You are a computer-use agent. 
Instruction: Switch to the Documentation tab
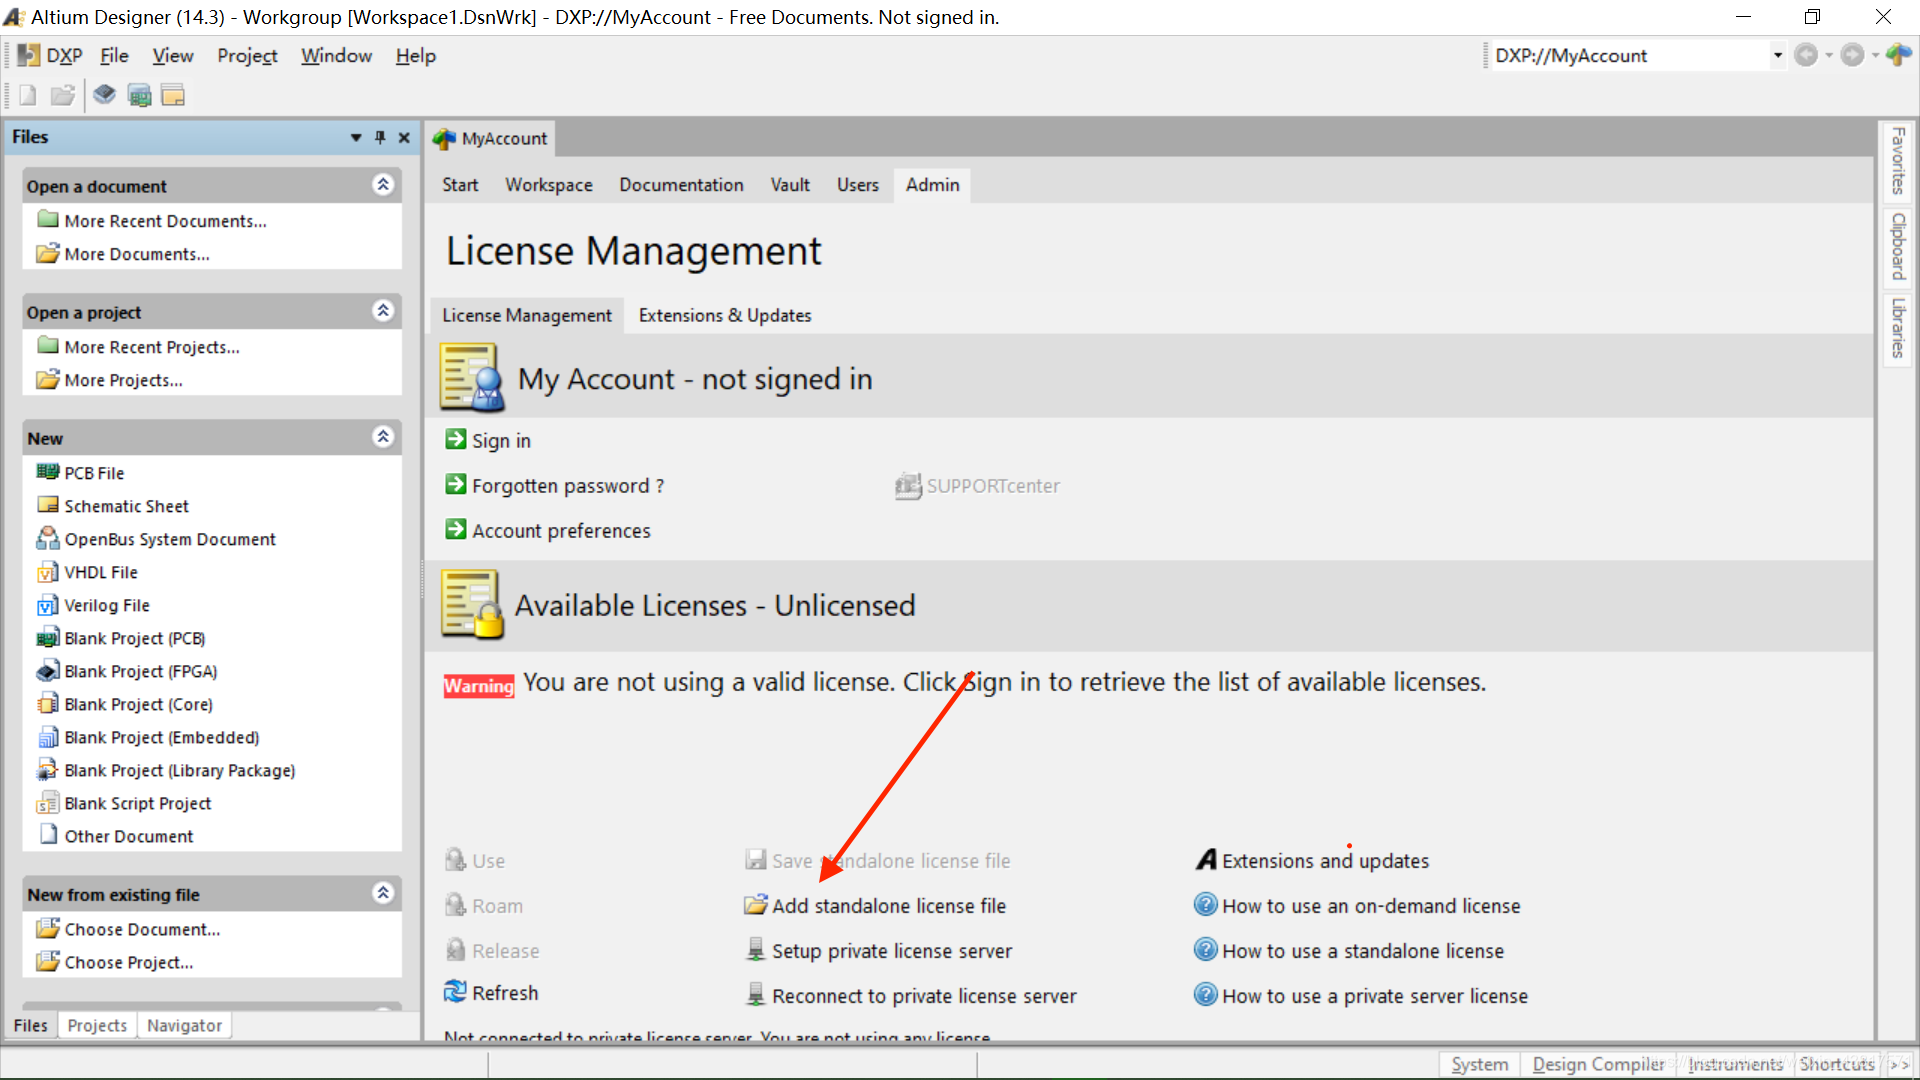(x=681, y=185)
